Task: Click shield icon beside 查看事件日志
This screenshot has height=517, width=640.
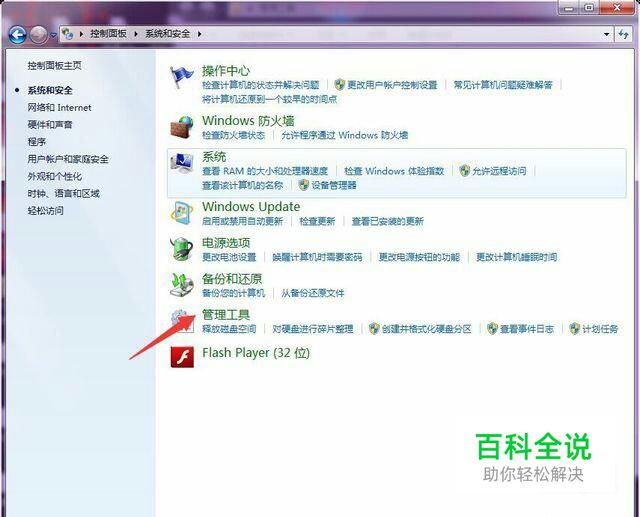Action: [492, 328]
